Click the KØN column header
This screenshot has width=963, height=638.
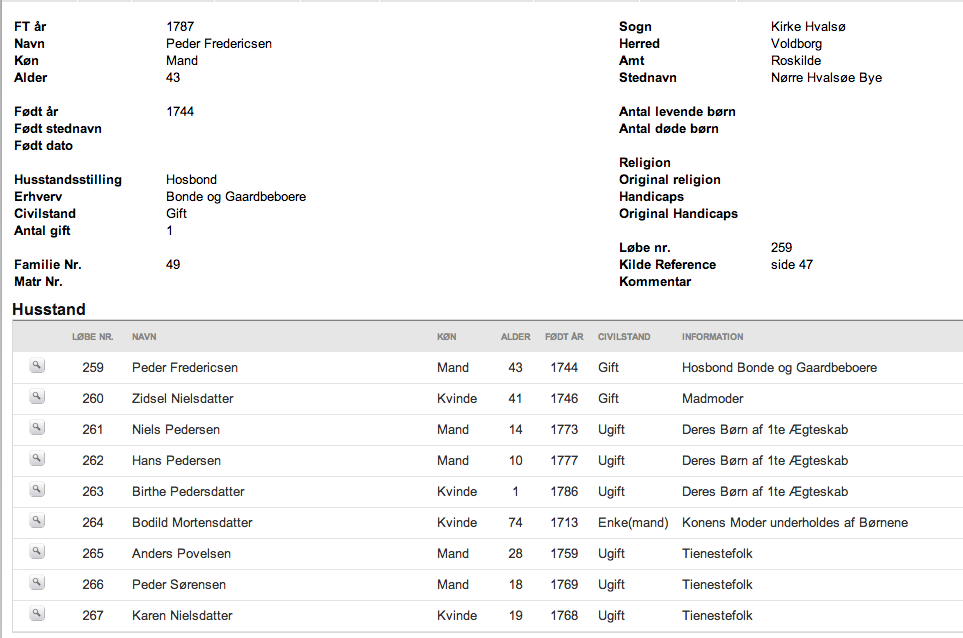point(446,337)
